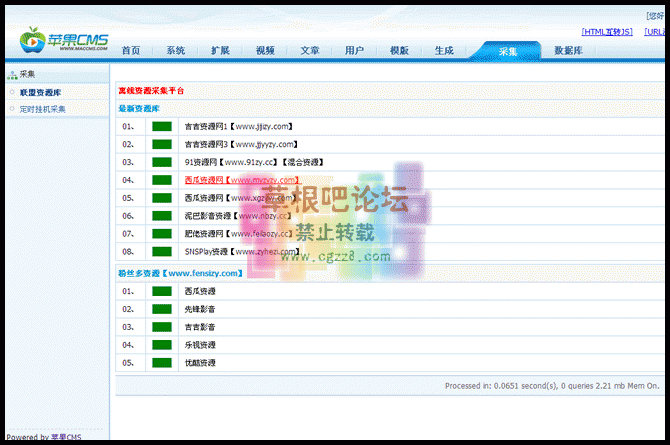Open the 视频 menu tab
This screenshot has width=670, height=445.
265,50
